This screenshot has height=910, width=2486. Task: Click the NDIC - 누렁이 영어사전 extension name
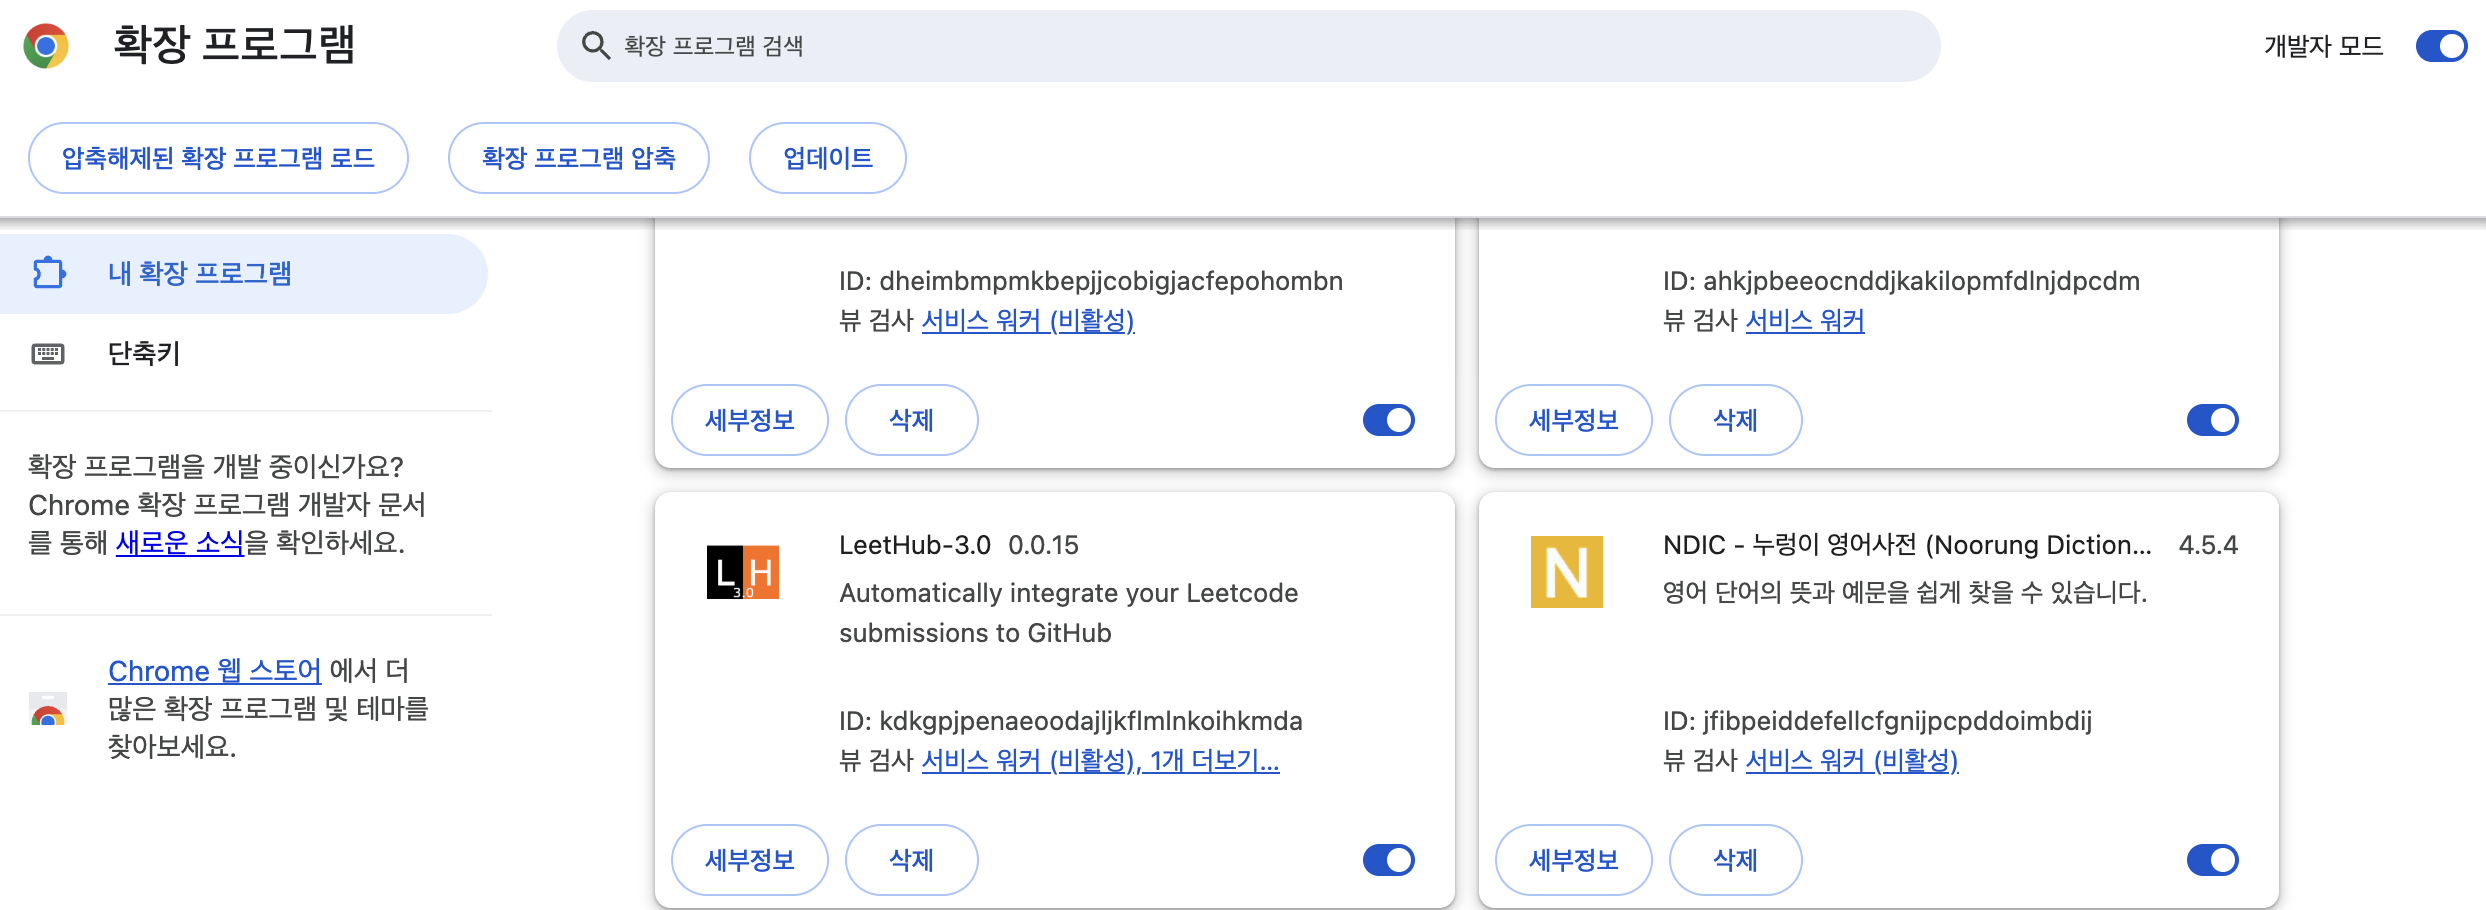[1907, 545]
